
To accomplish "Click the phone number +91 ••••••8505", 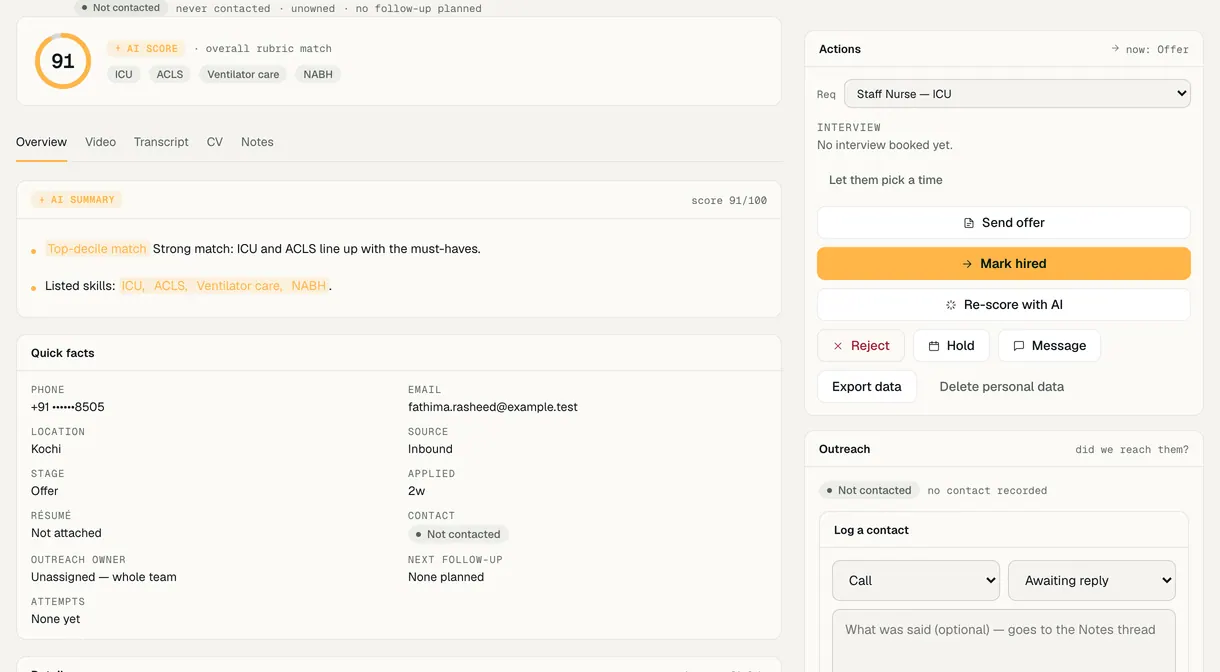I will 68,407.
